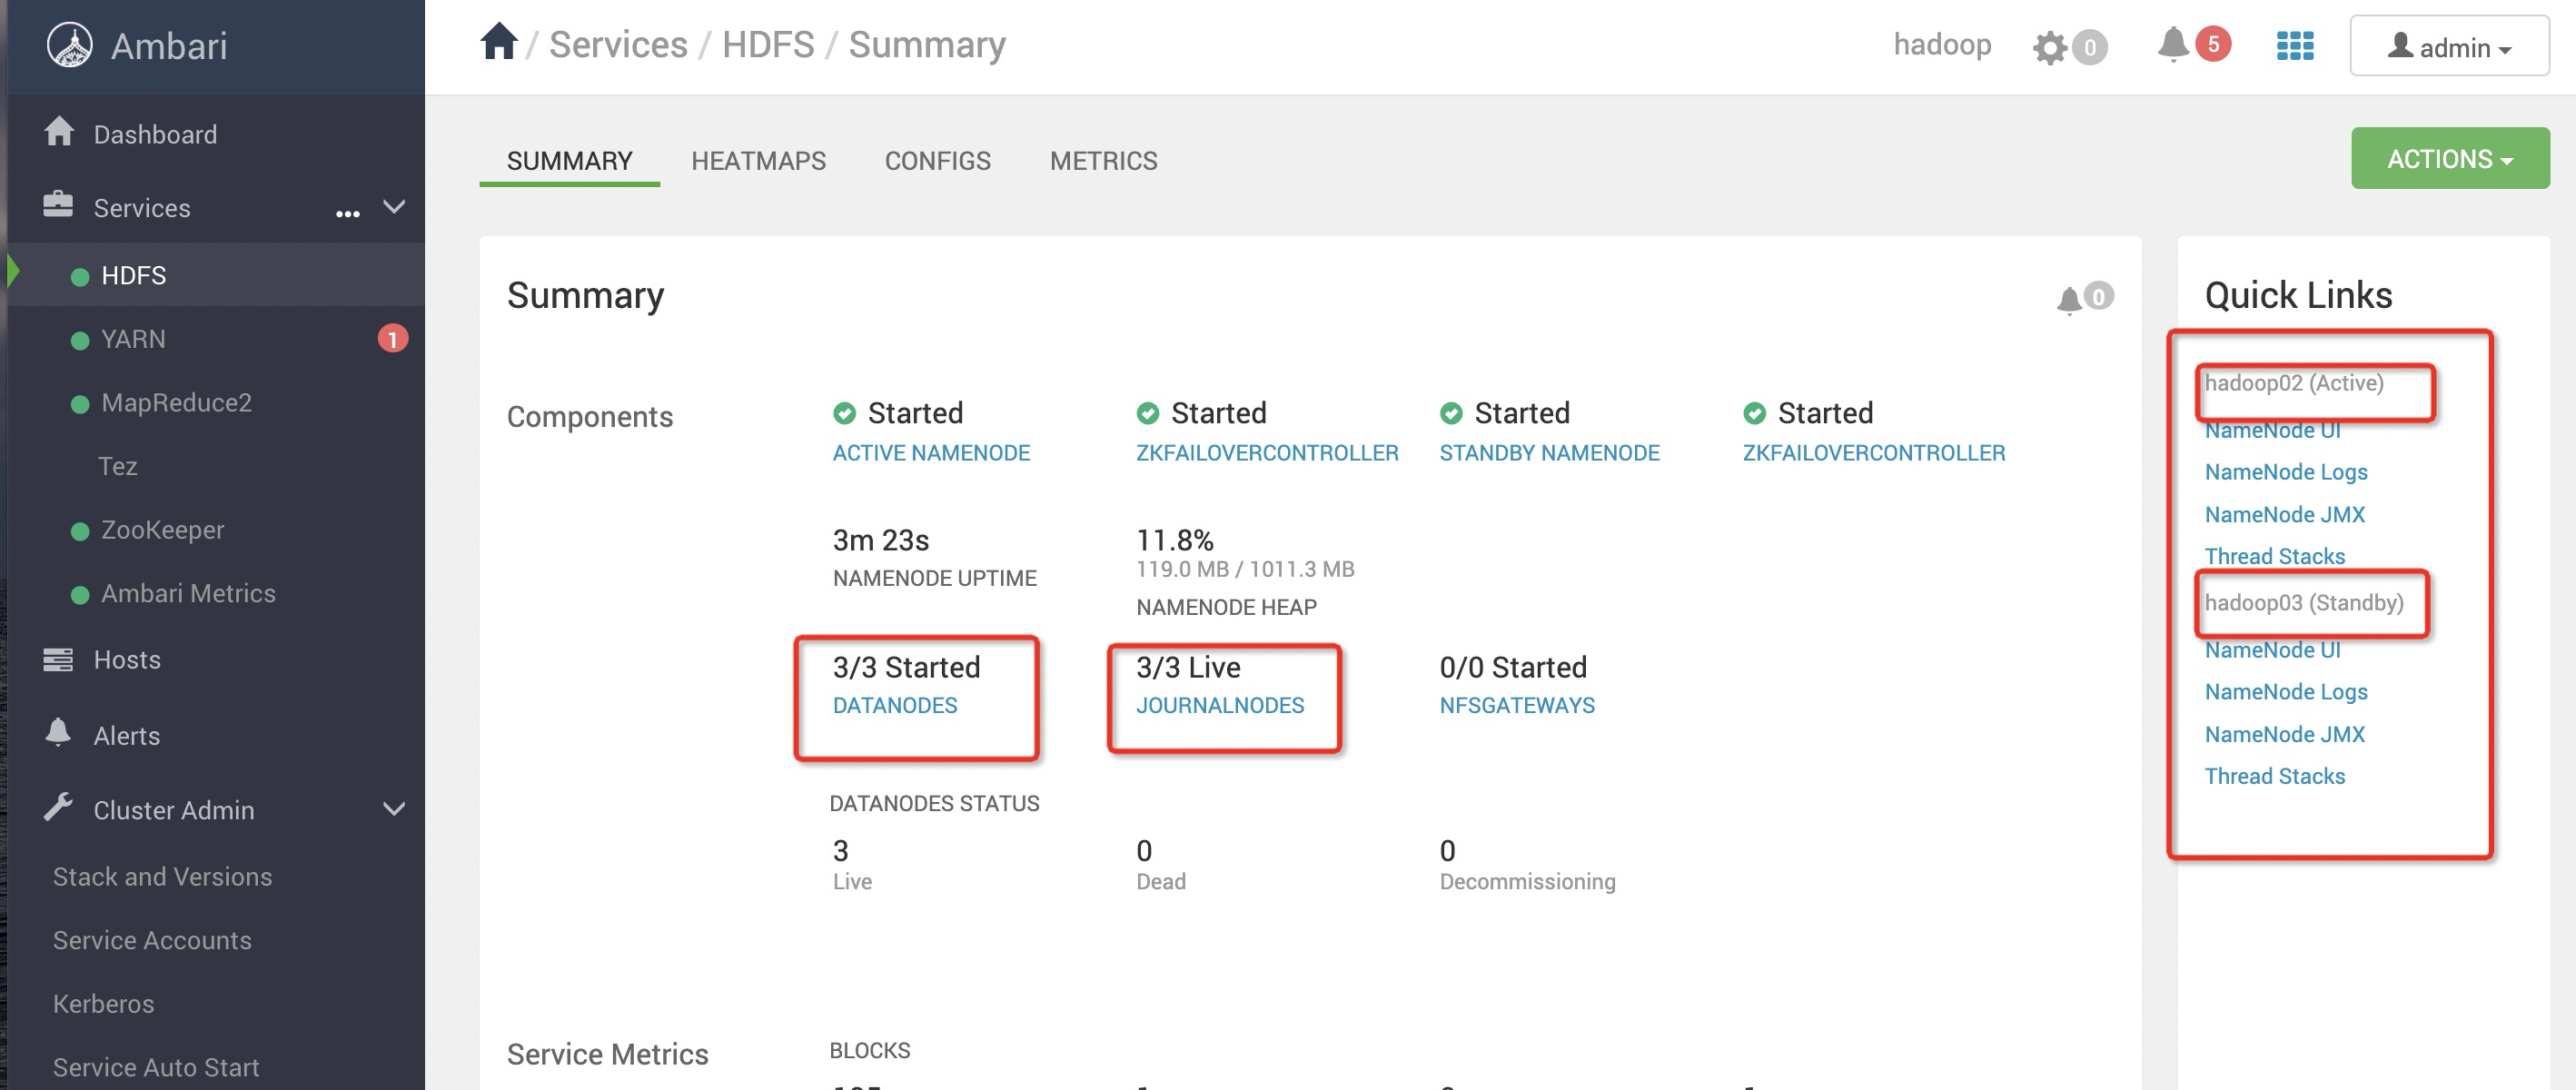The width and height of the screenshot is (2576, 1090).
Task: Click Services in the breadcrumb
Action: click(x=618, y=45)
